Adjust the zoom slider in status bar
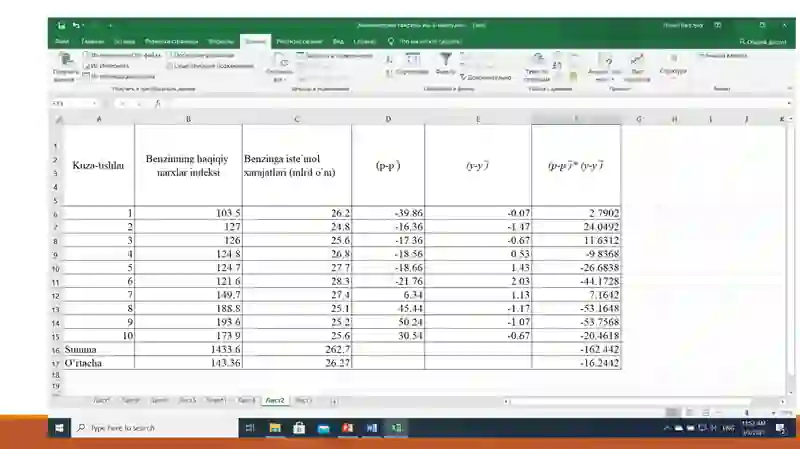800x449 pixels. coord(746,412)
